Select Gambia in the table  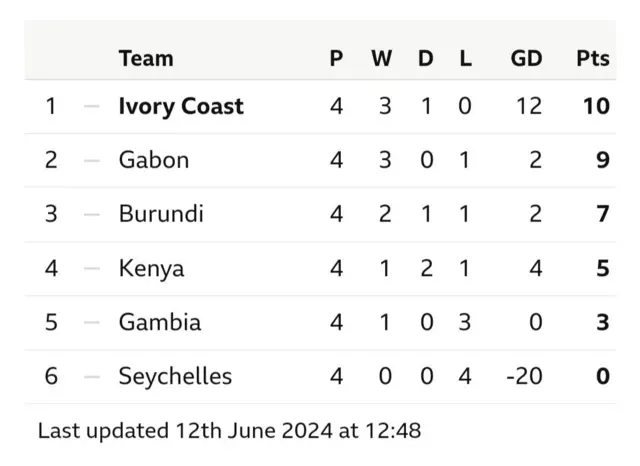[x=159, y=322]
